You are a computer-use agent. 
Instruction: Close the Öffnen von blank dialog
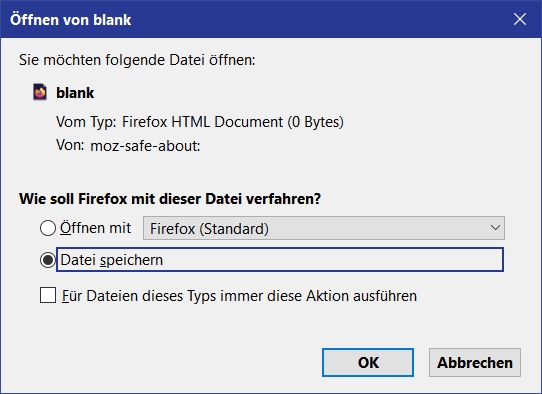tap(520, 19)
